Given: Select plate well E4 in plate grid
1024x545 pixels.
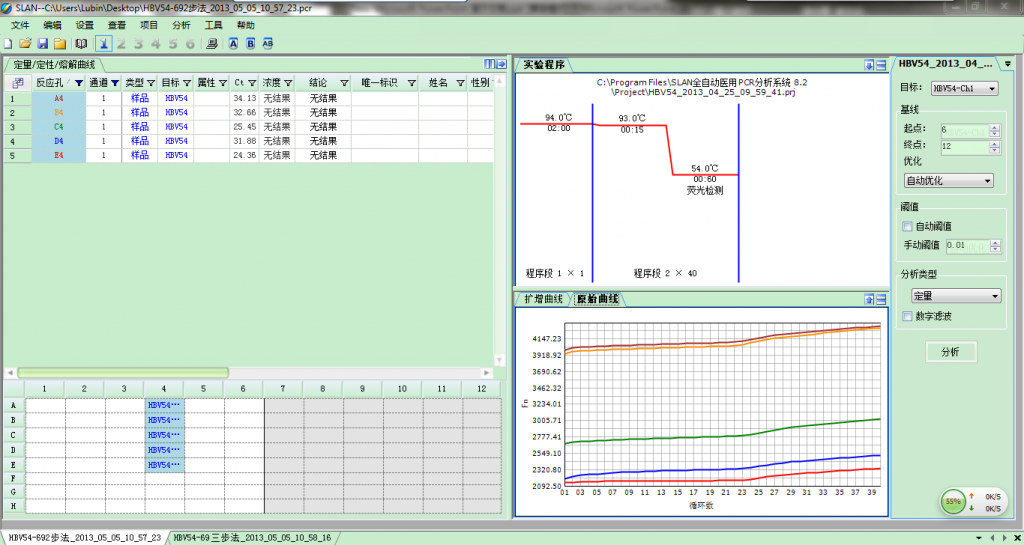Looking at the screenshot, I should point(165,465).
